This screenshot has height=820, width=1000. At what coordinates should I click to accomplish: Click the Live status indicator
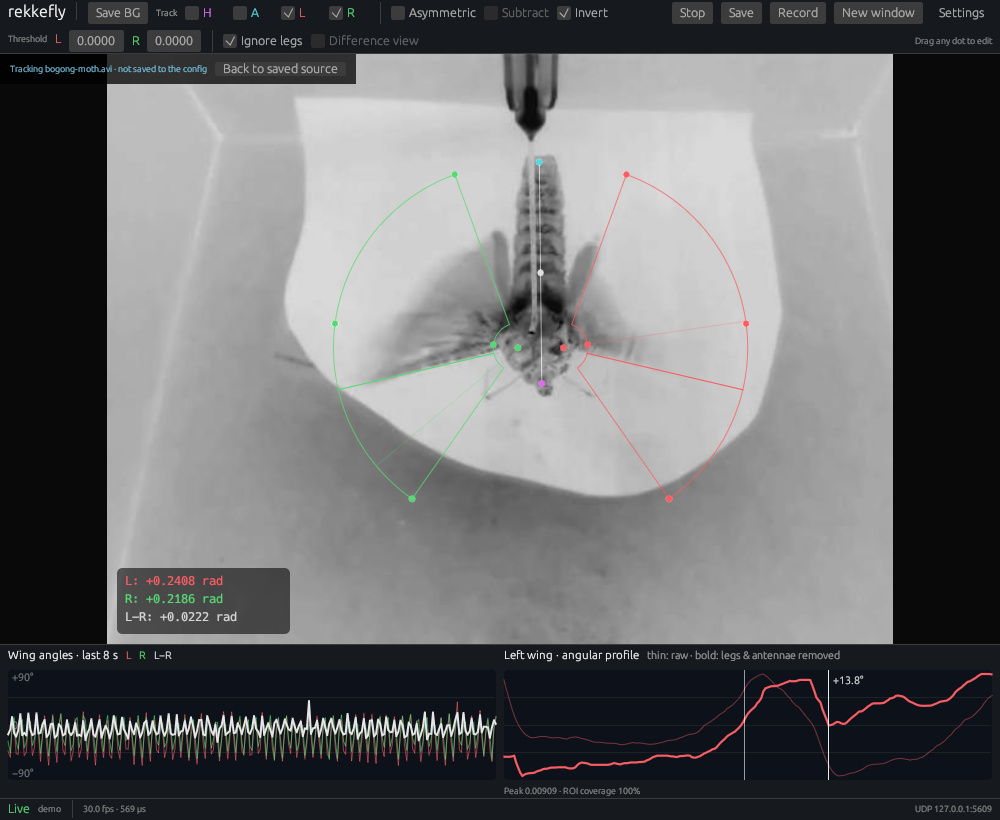18,809
